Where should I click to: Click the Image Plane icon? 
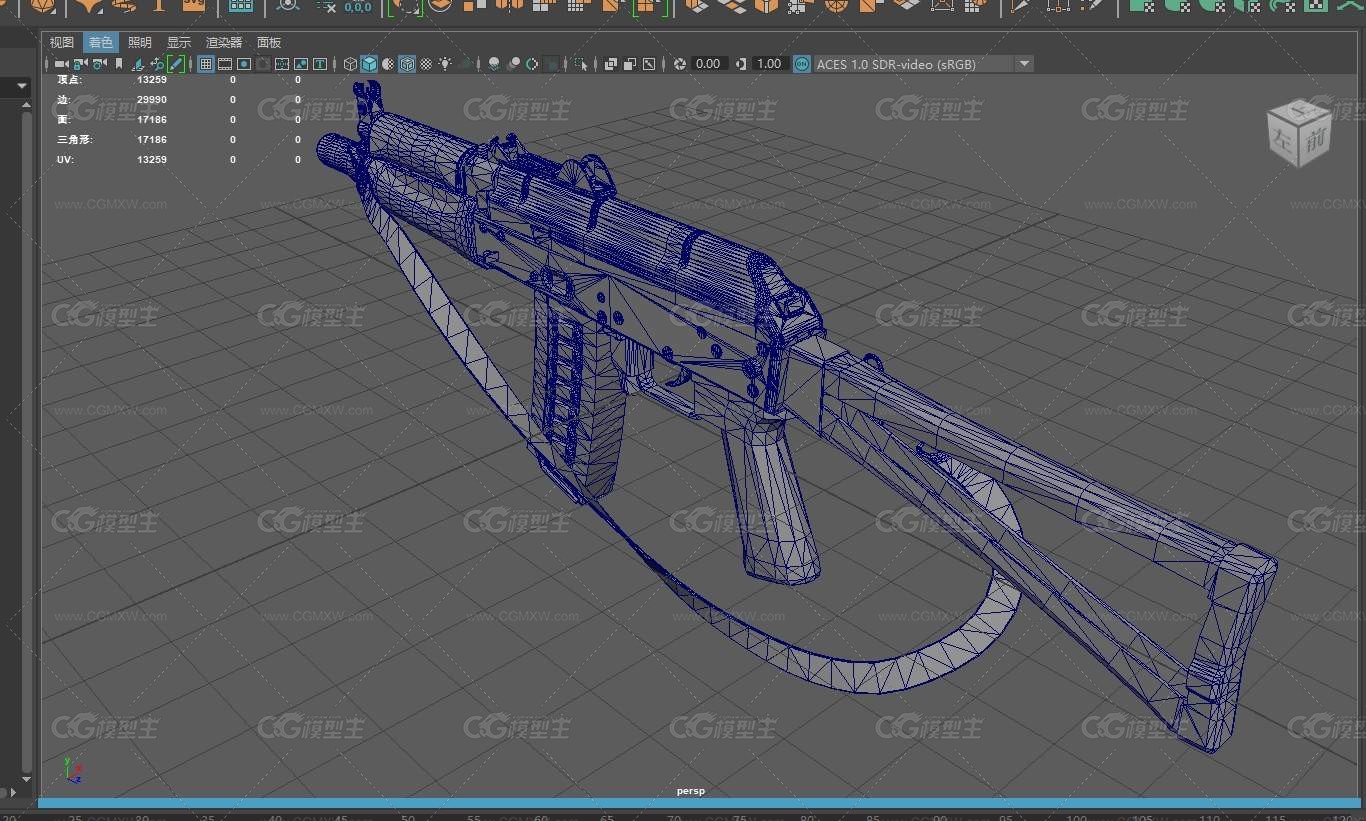[x=138, y=64]
